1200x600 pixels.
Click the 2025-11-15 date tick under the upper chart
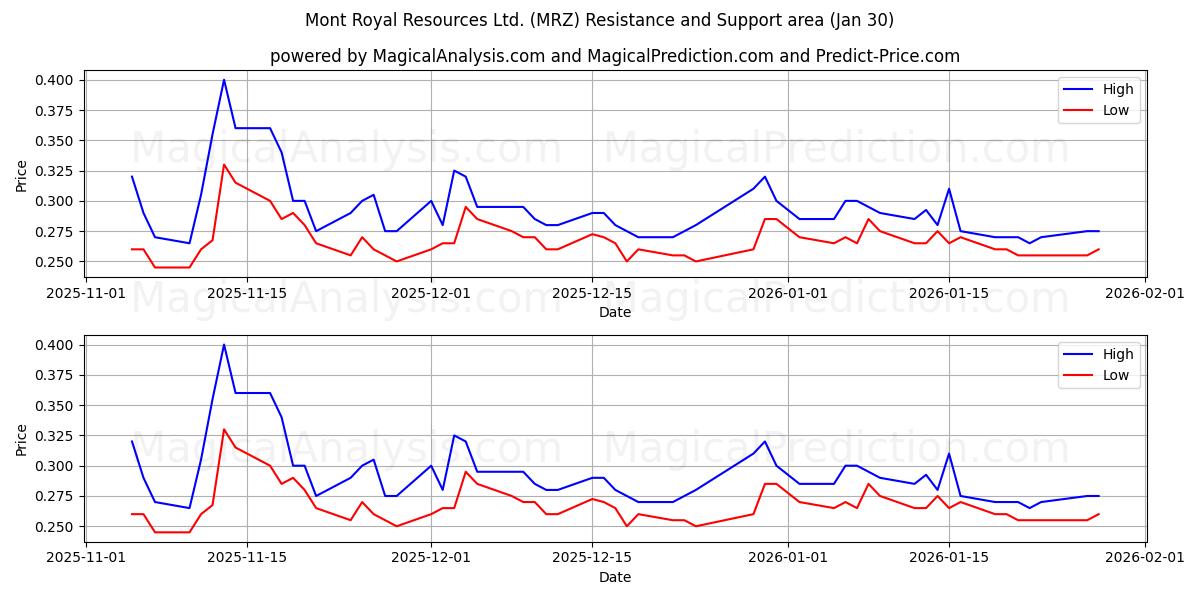click(x=247, y=293)
